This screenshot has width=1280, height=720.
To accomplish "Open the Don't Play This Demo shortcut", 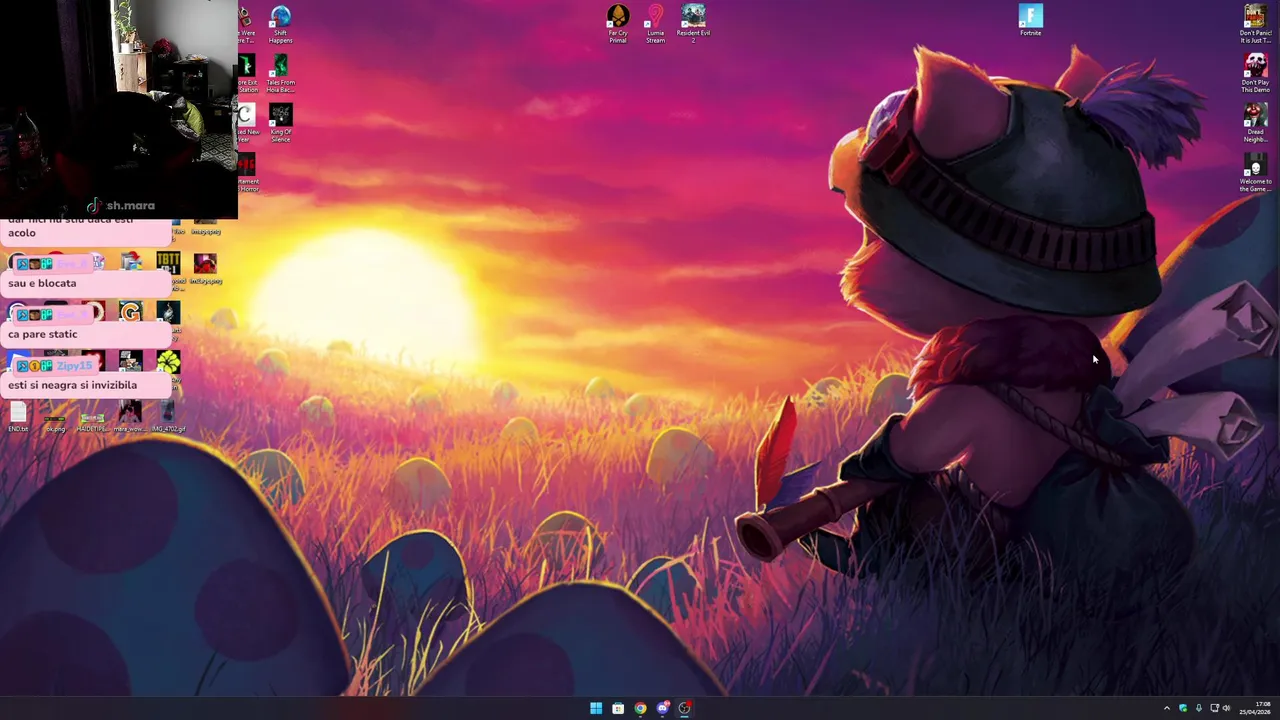I will [1255, 73].
